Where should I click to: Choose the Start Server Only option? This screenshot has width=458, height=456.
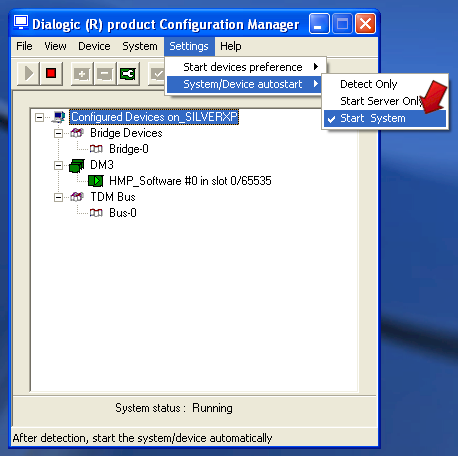pyautogui.click(x=385, y=101)
